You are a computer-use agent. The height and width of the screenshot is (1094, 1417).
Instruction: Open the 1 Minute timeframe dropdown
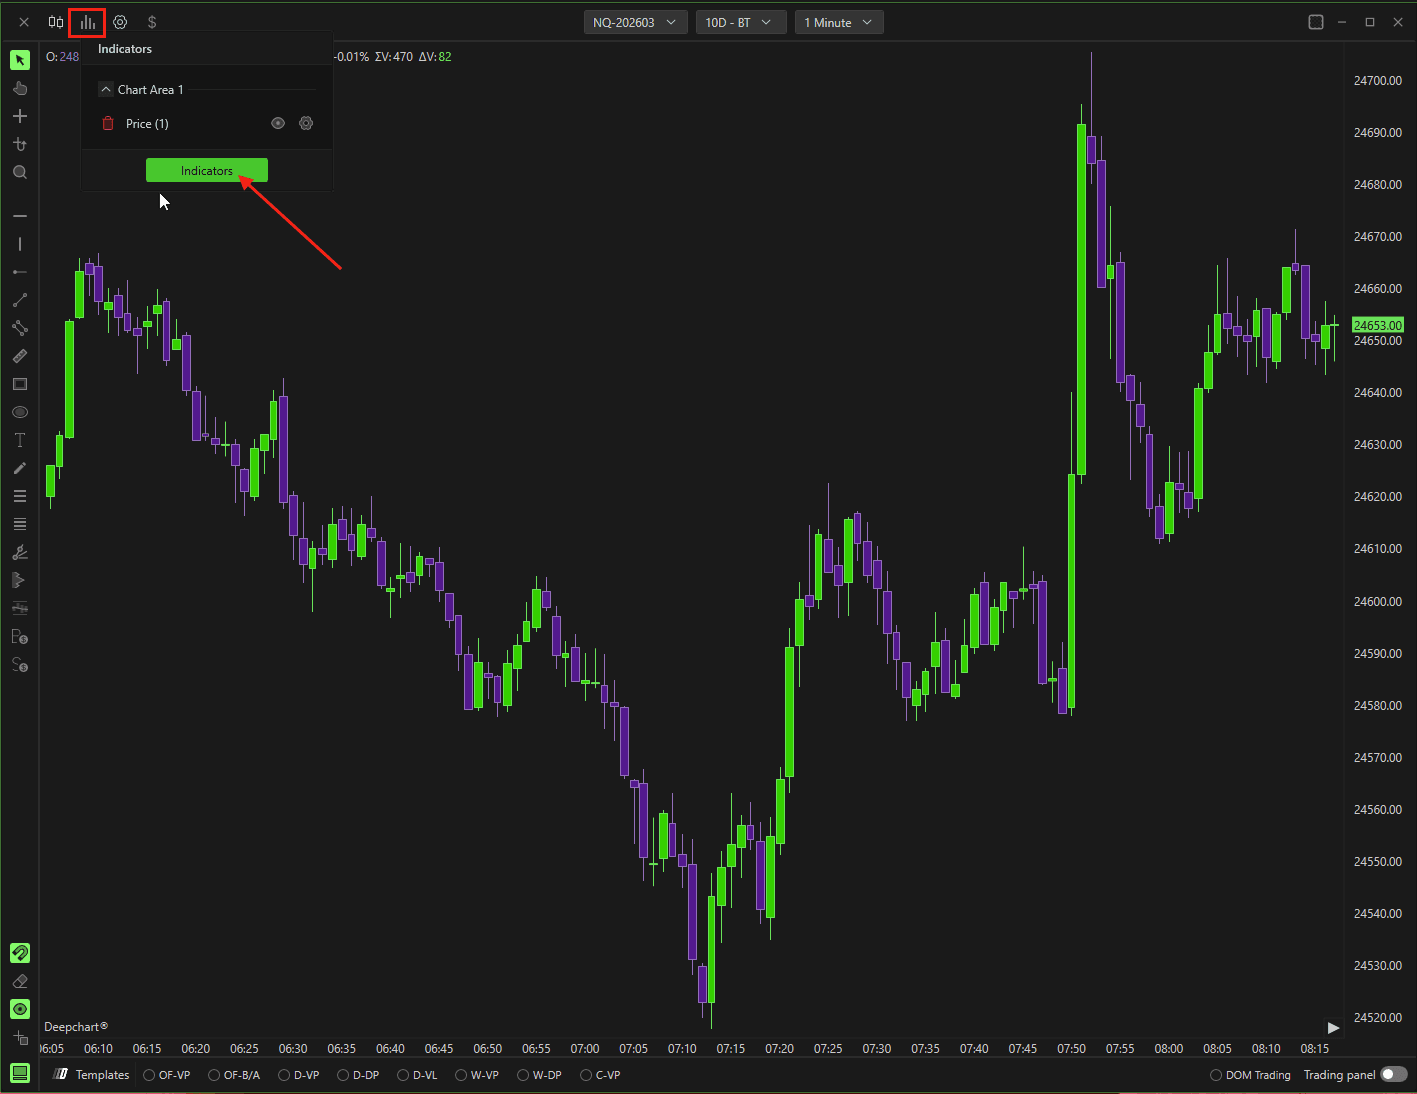(x=839, y=22)
